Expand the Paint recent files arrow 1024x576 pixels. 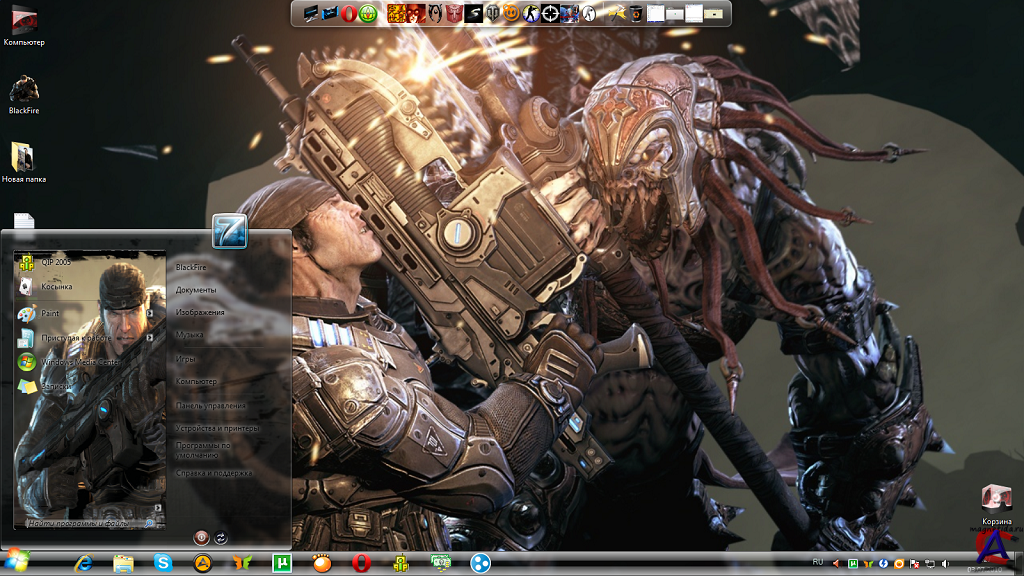click(150, 313)
